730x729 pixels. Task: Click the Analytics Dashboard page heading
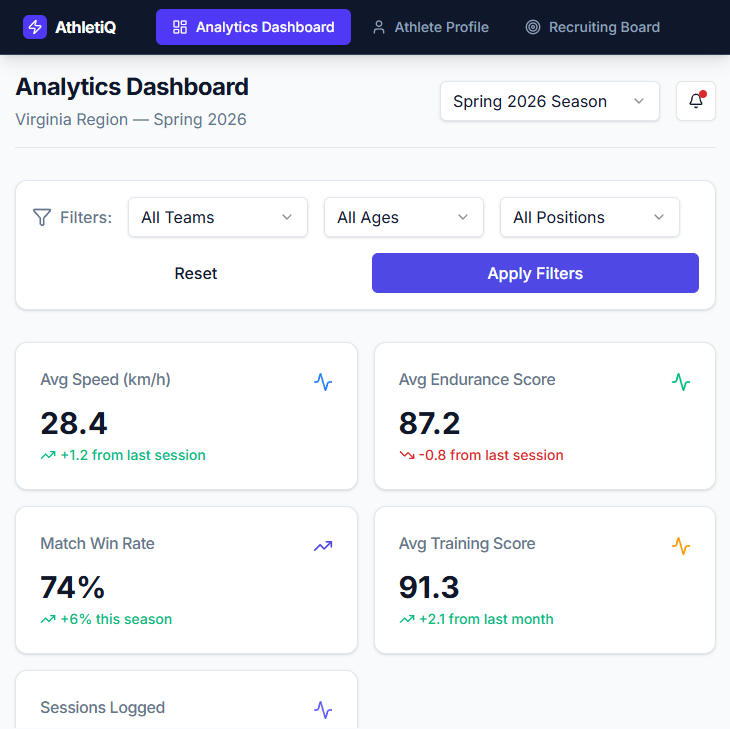pyautogui.click(x=132, y=87)
